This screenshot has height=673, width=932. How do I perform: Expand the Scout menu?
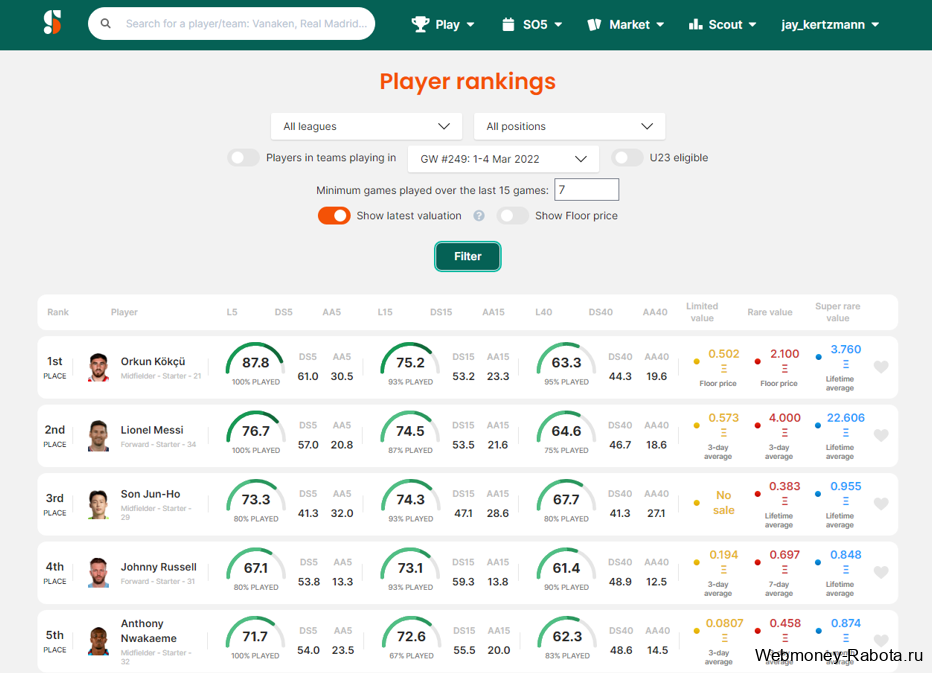point(722,24)
